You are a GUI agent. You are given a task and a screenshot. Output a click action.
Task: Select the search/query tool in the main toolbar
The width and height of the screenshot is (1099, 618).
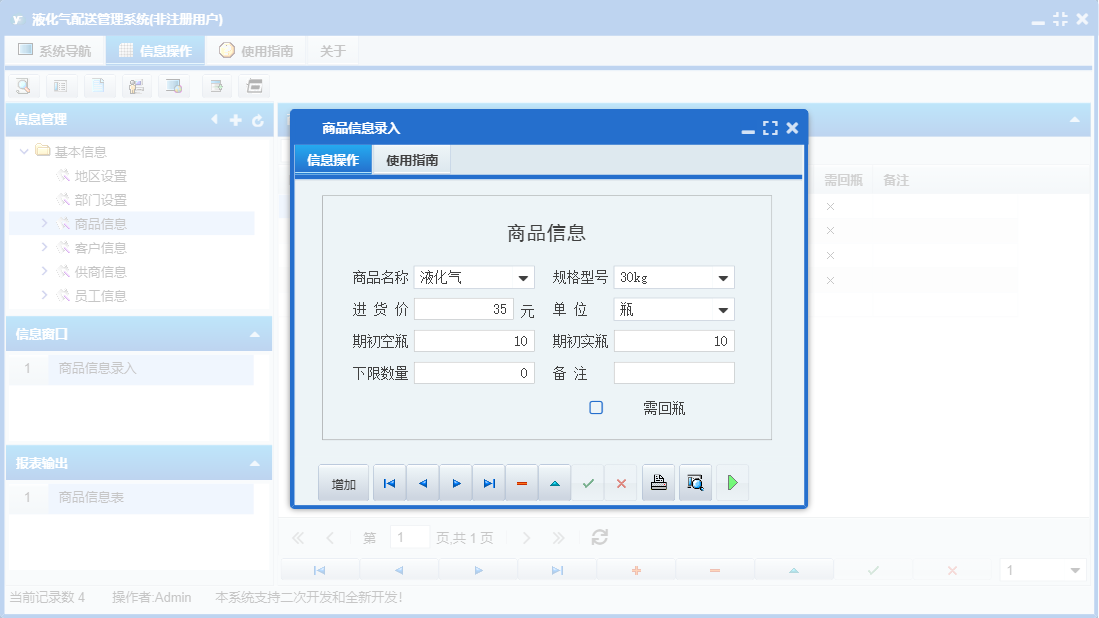23,86
